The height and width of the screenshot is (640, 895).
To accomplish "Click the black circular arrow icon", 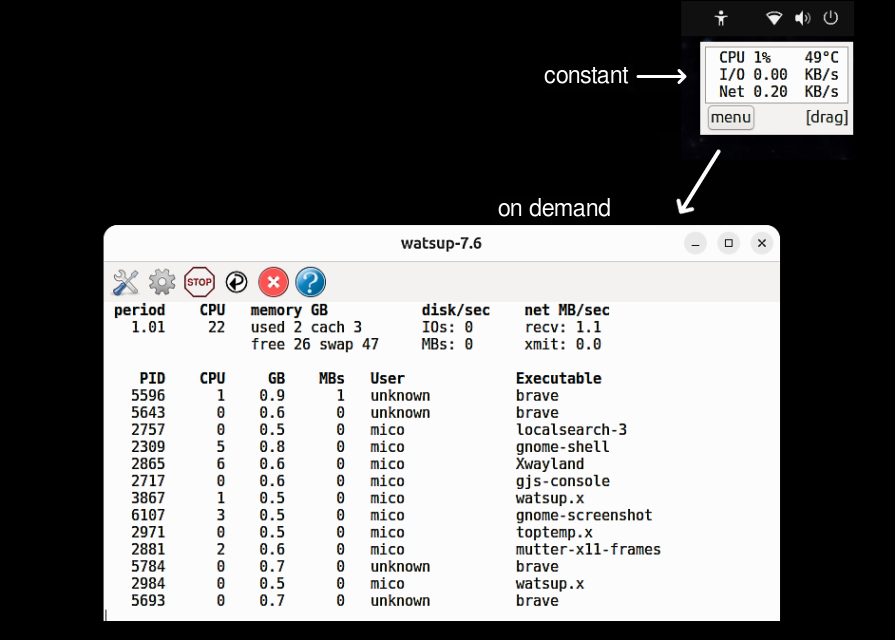I will 236,282.
